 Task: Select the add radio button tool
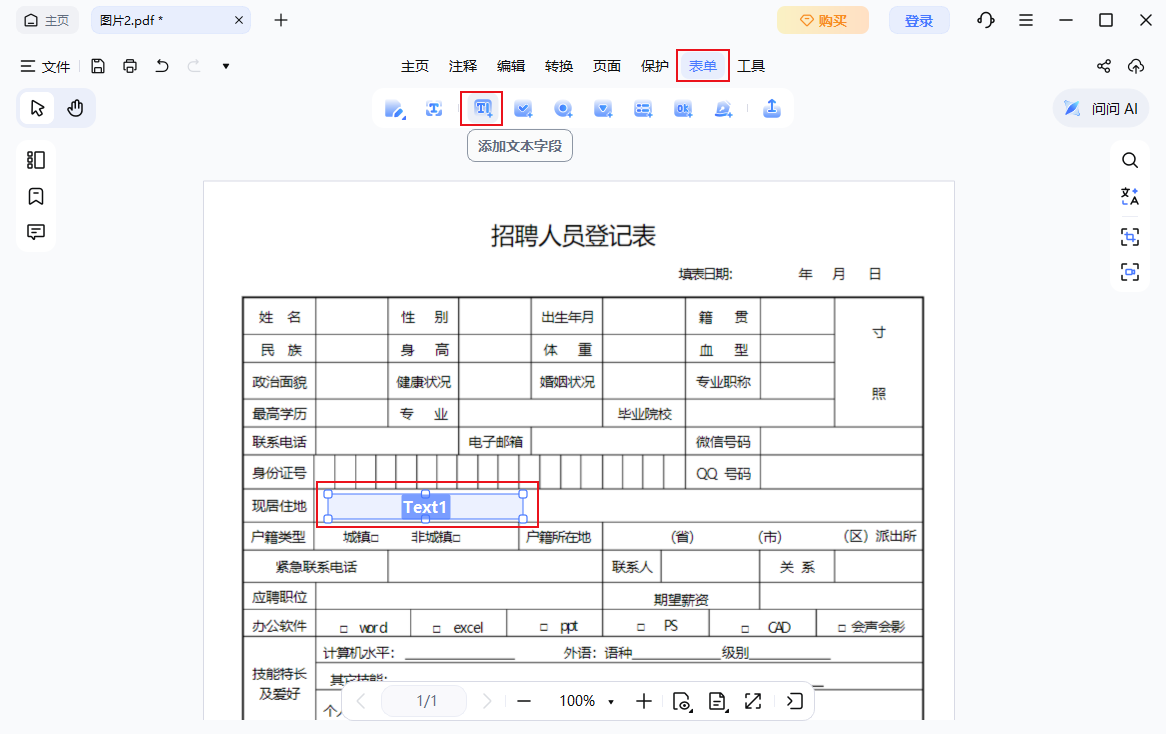[x=564, y=109]
